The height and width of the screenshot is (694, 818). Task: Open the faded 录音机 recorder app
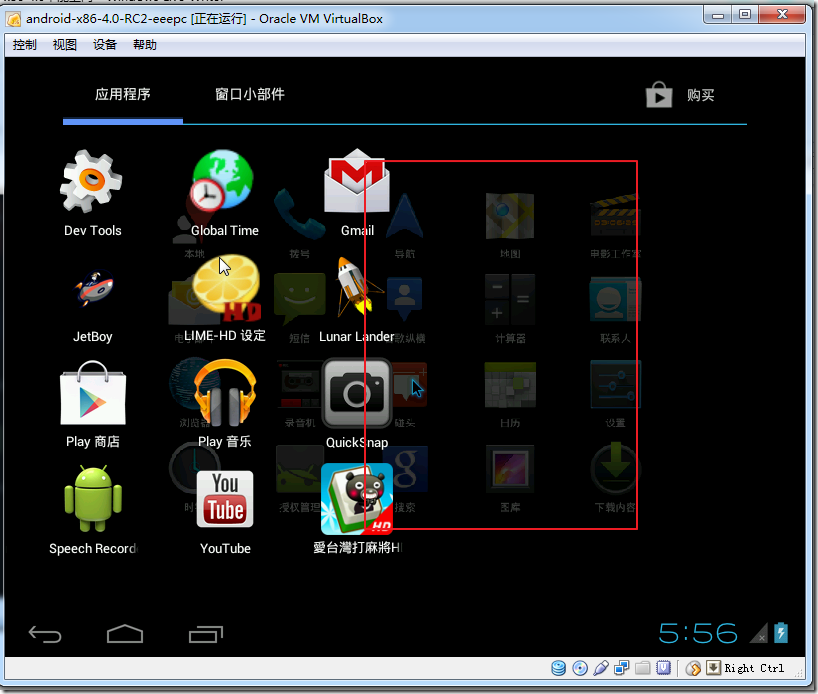tap(299, 385)
